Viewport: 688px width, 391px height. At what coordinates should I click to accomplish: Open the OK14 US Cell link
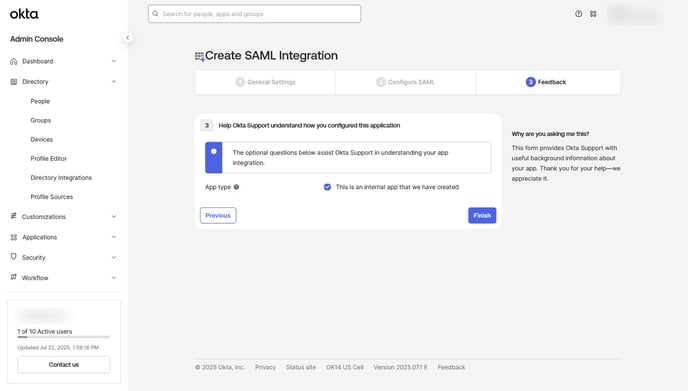[344, 367]
